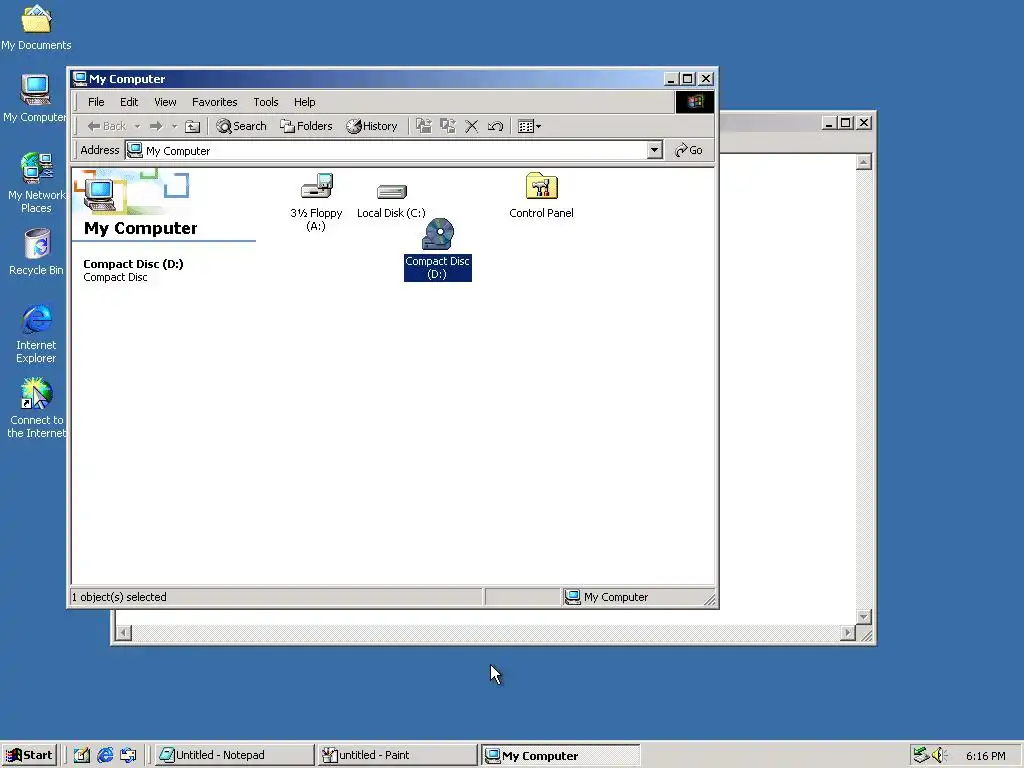Click the 'Compact Disc (D:)' bold details heading
The image size is (1024, 768).
pyautogui.click(x=133, y=264)
